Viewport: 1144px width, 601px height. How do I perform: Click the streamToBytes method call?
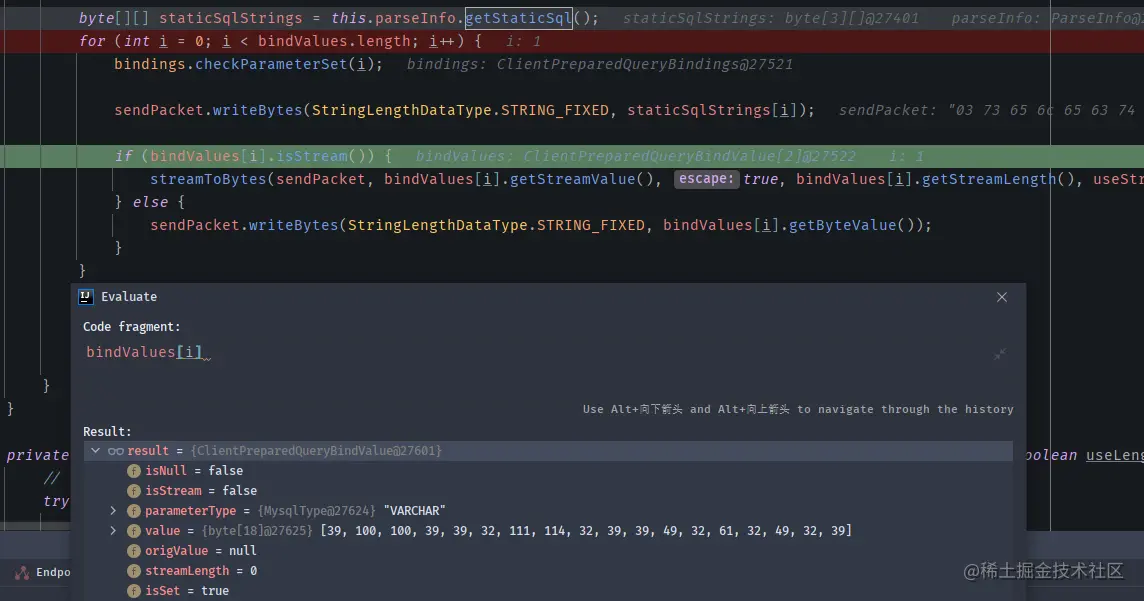click(x=208, y=179)
